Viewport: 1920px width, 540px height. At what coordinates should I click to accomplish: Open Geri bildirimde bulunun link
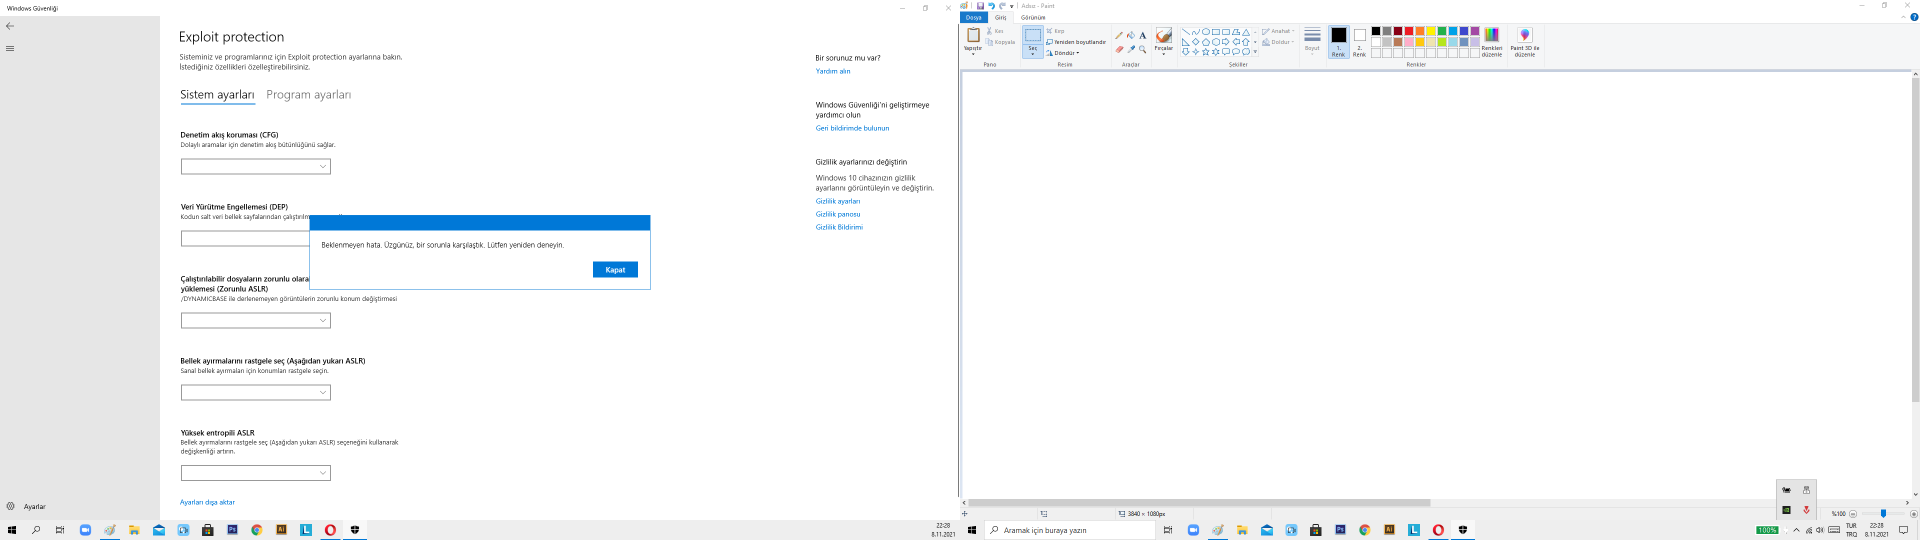[x=852, y=128]
